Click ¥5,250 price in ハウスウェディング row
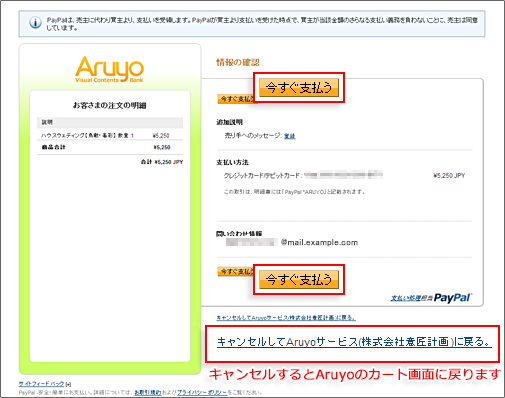Image resolution: width=505 pixels, height=398 pixels. coord(161,136)
